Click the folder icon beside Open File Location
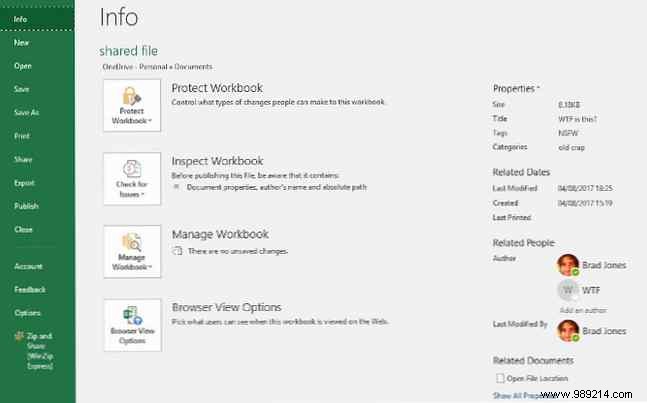This screenshot has width=647, height=403. (x=500, y=378)
